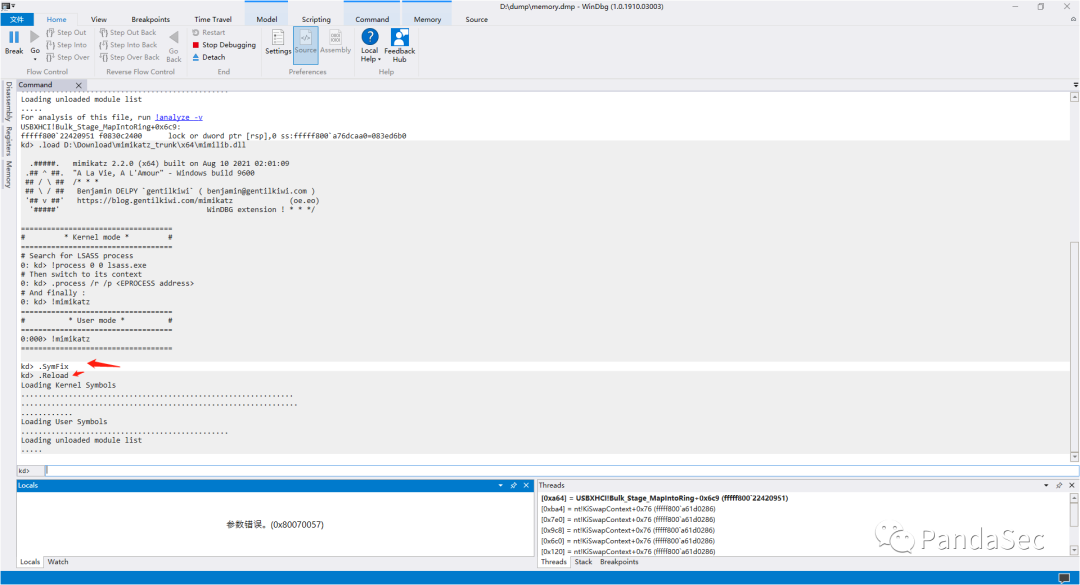Open the feedback chat icon in status bar
Screen dimensions: 1080x585
pos(1063,577)
